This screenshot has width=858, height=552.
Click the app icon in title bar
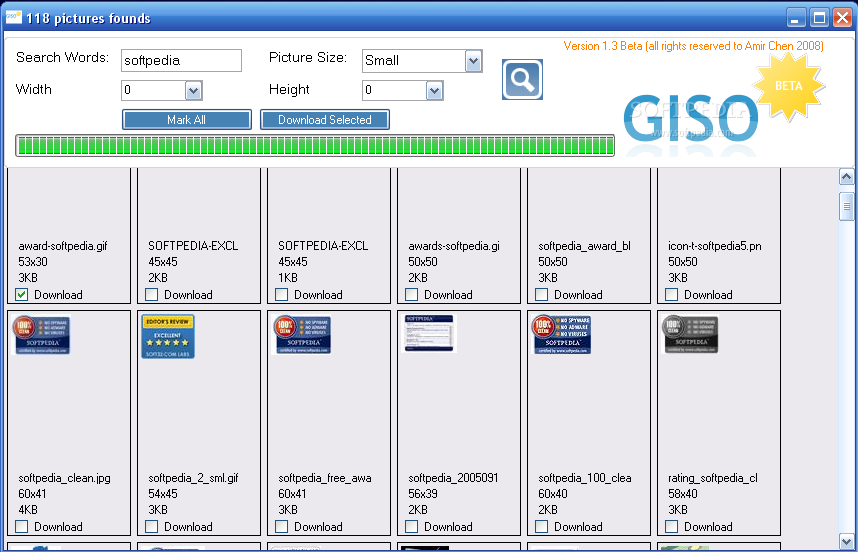(x=13, y=18)
